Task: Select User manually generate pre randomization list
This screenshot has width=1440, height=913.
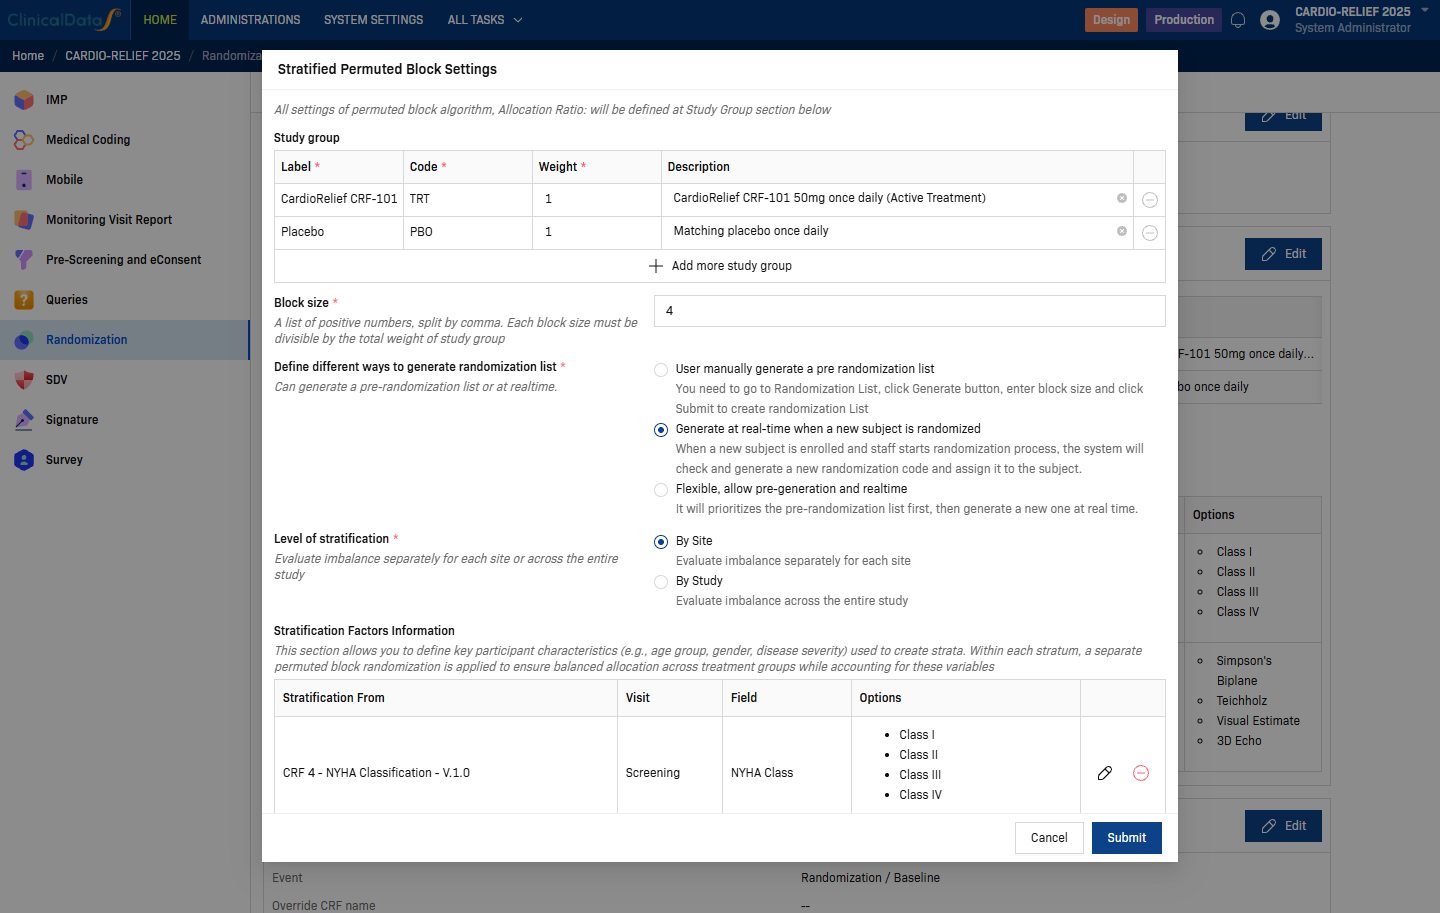Action: coord(661,370)
